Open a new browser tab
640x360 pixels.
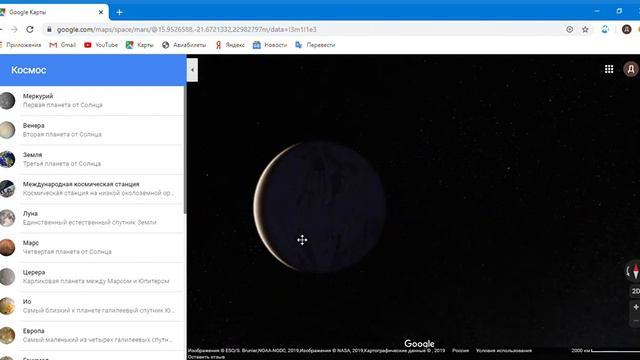[119, 12]
